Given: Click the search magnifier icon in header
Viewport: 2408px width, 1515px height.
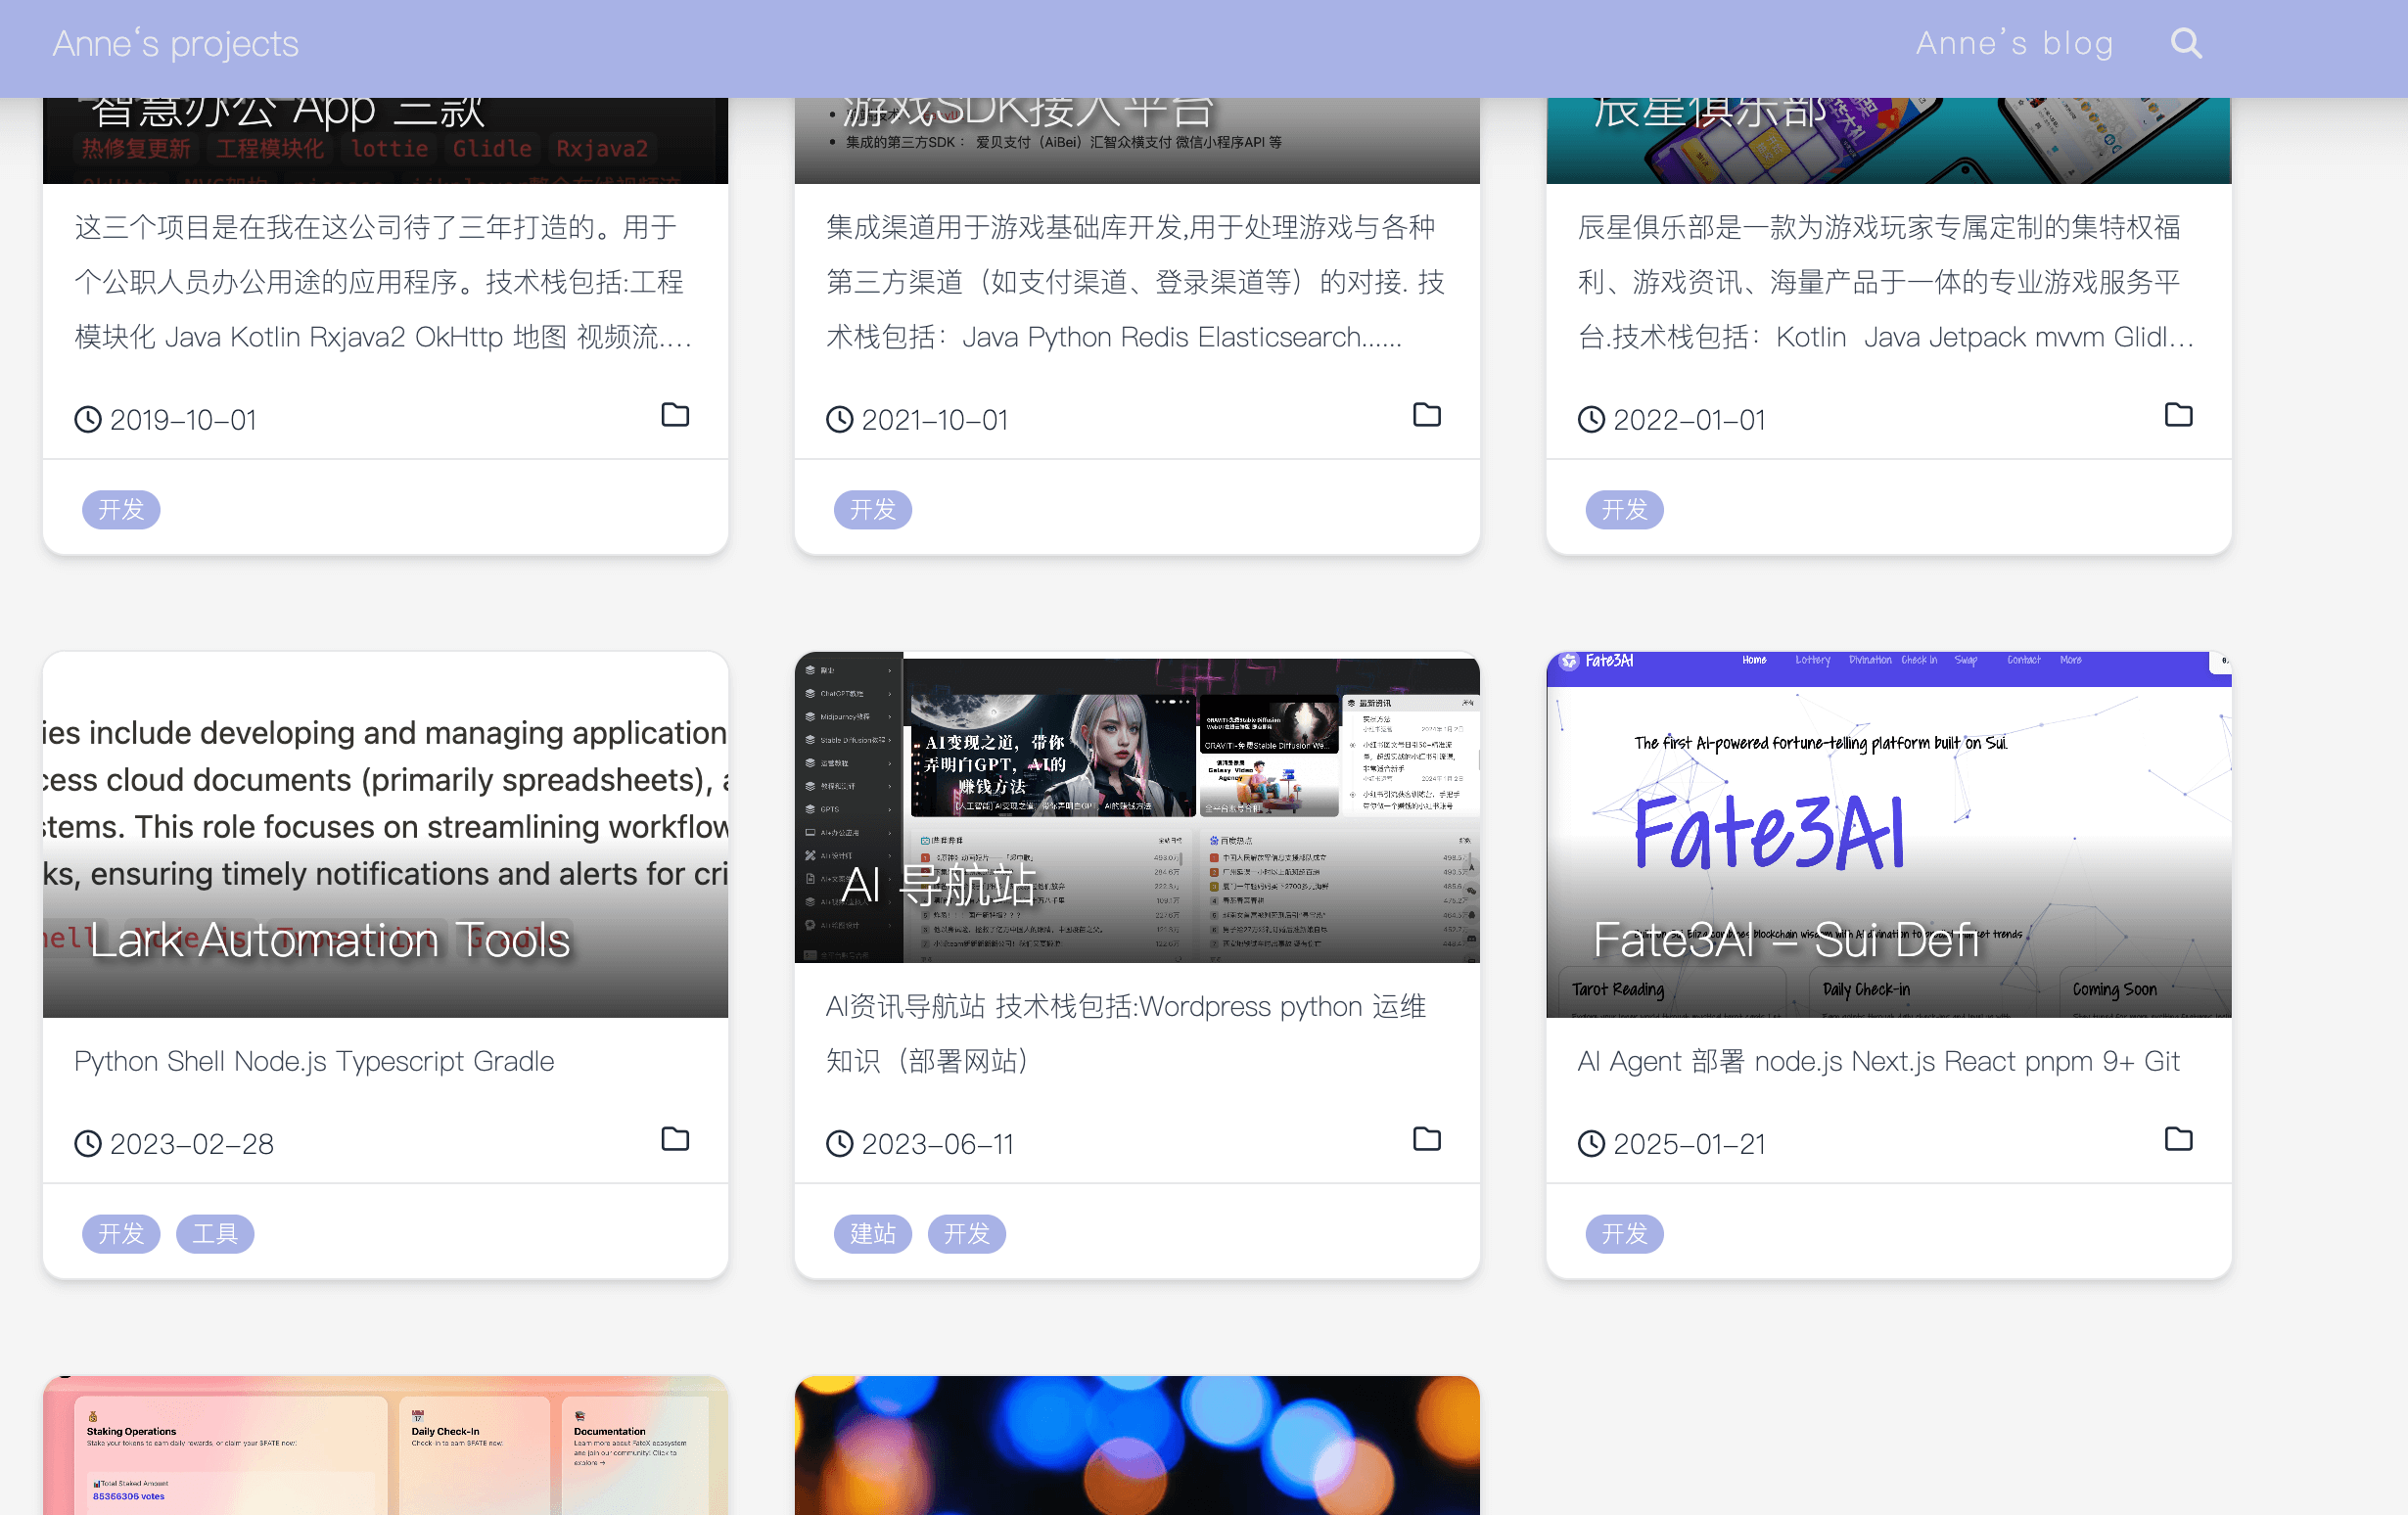Looking at the screenshot, I should point(2186,44).
